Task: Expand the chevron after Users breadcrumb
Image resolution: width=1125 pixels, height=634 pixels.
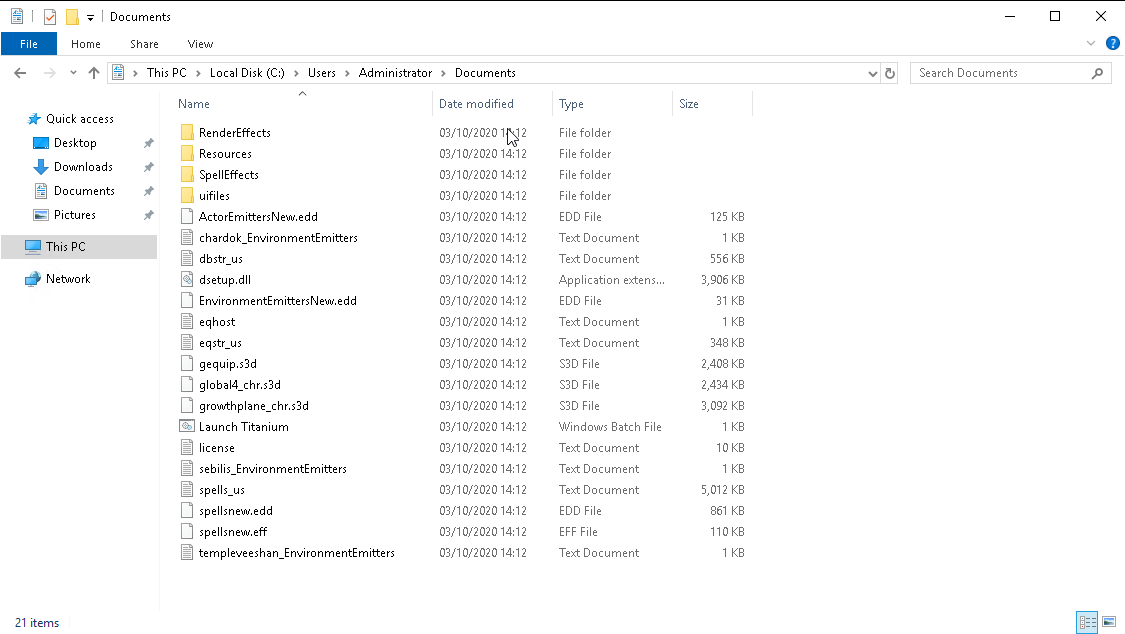Action: (x=347, y=73)
